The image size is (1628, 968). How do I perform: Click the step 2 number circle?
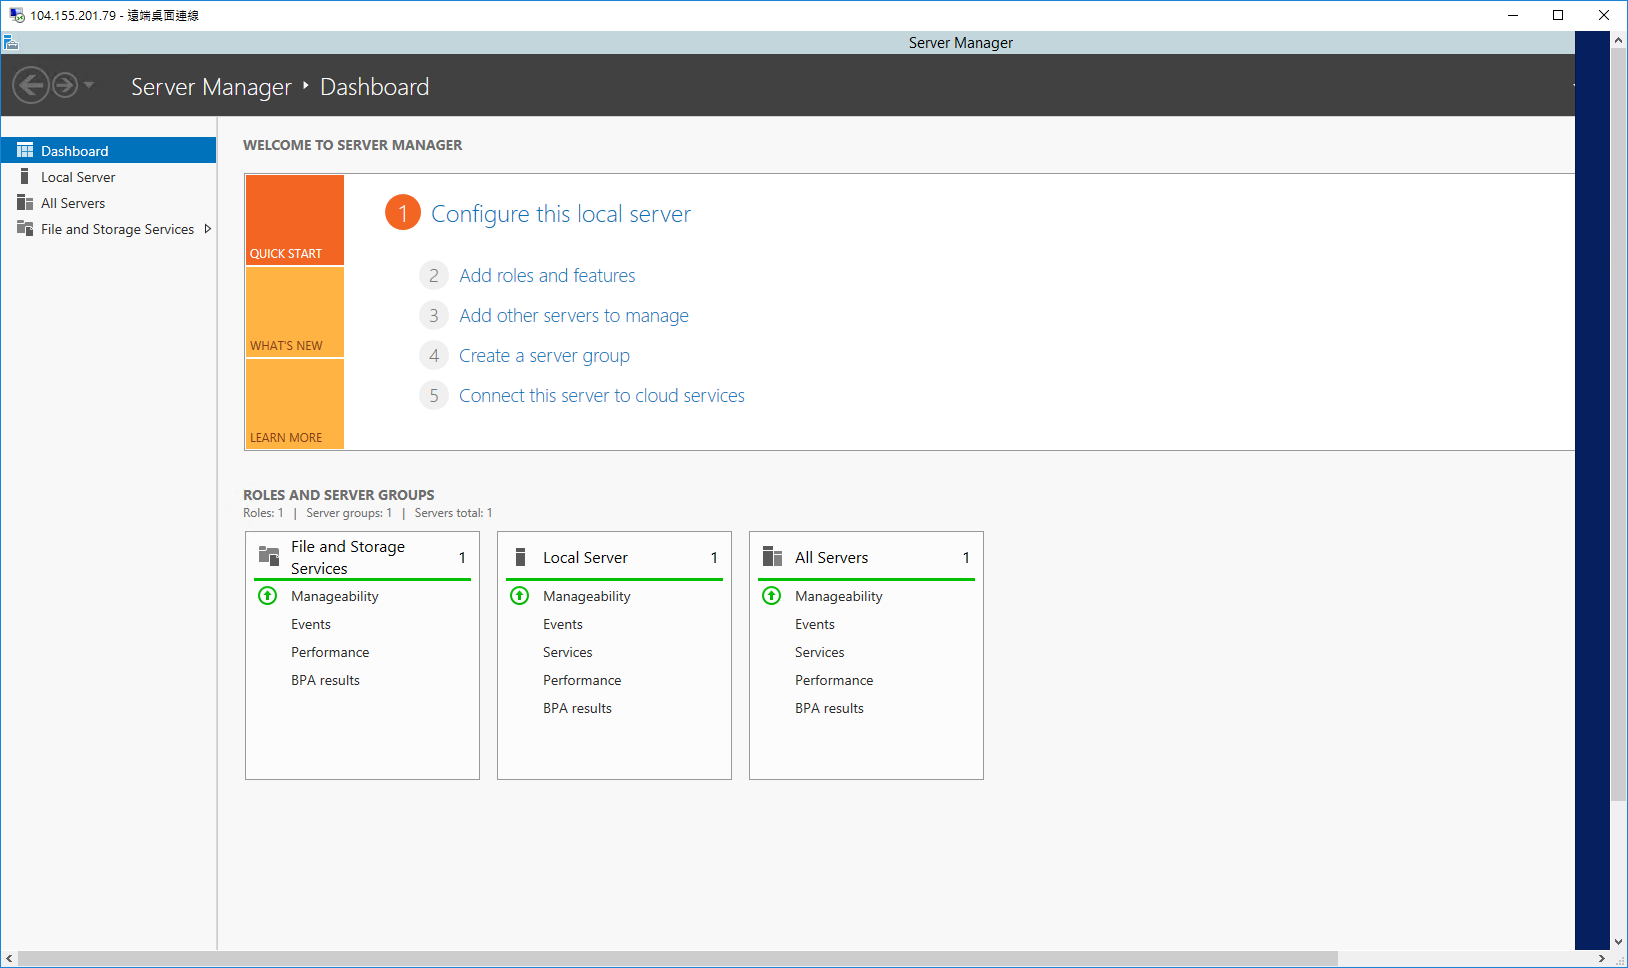(x=434, y=275)
